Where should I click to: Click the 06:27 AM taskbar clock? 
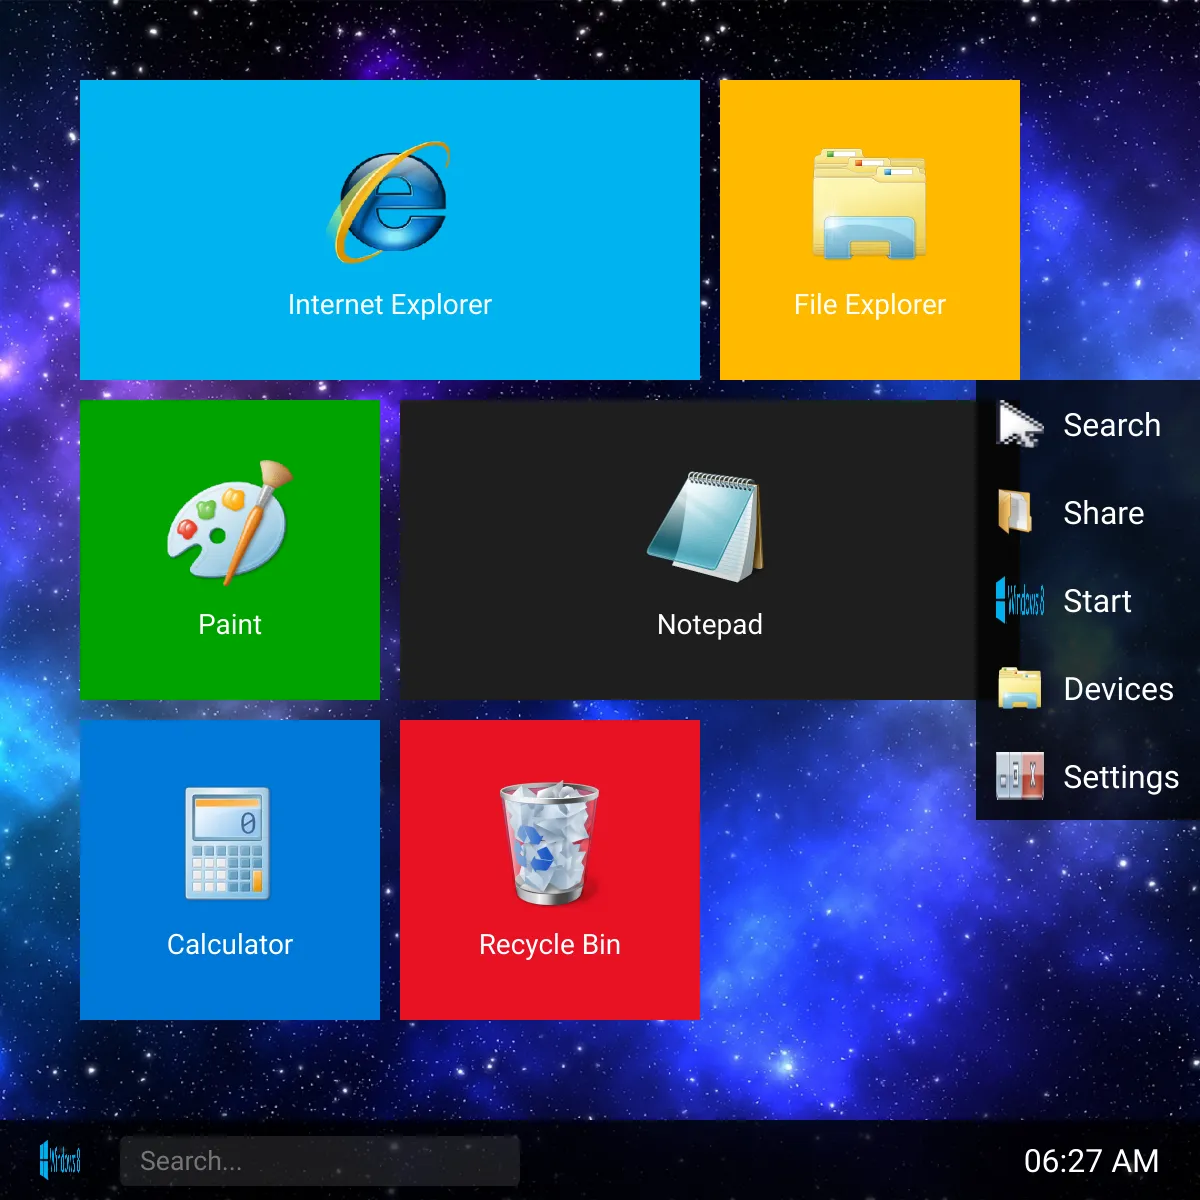click(1091, 1161)
